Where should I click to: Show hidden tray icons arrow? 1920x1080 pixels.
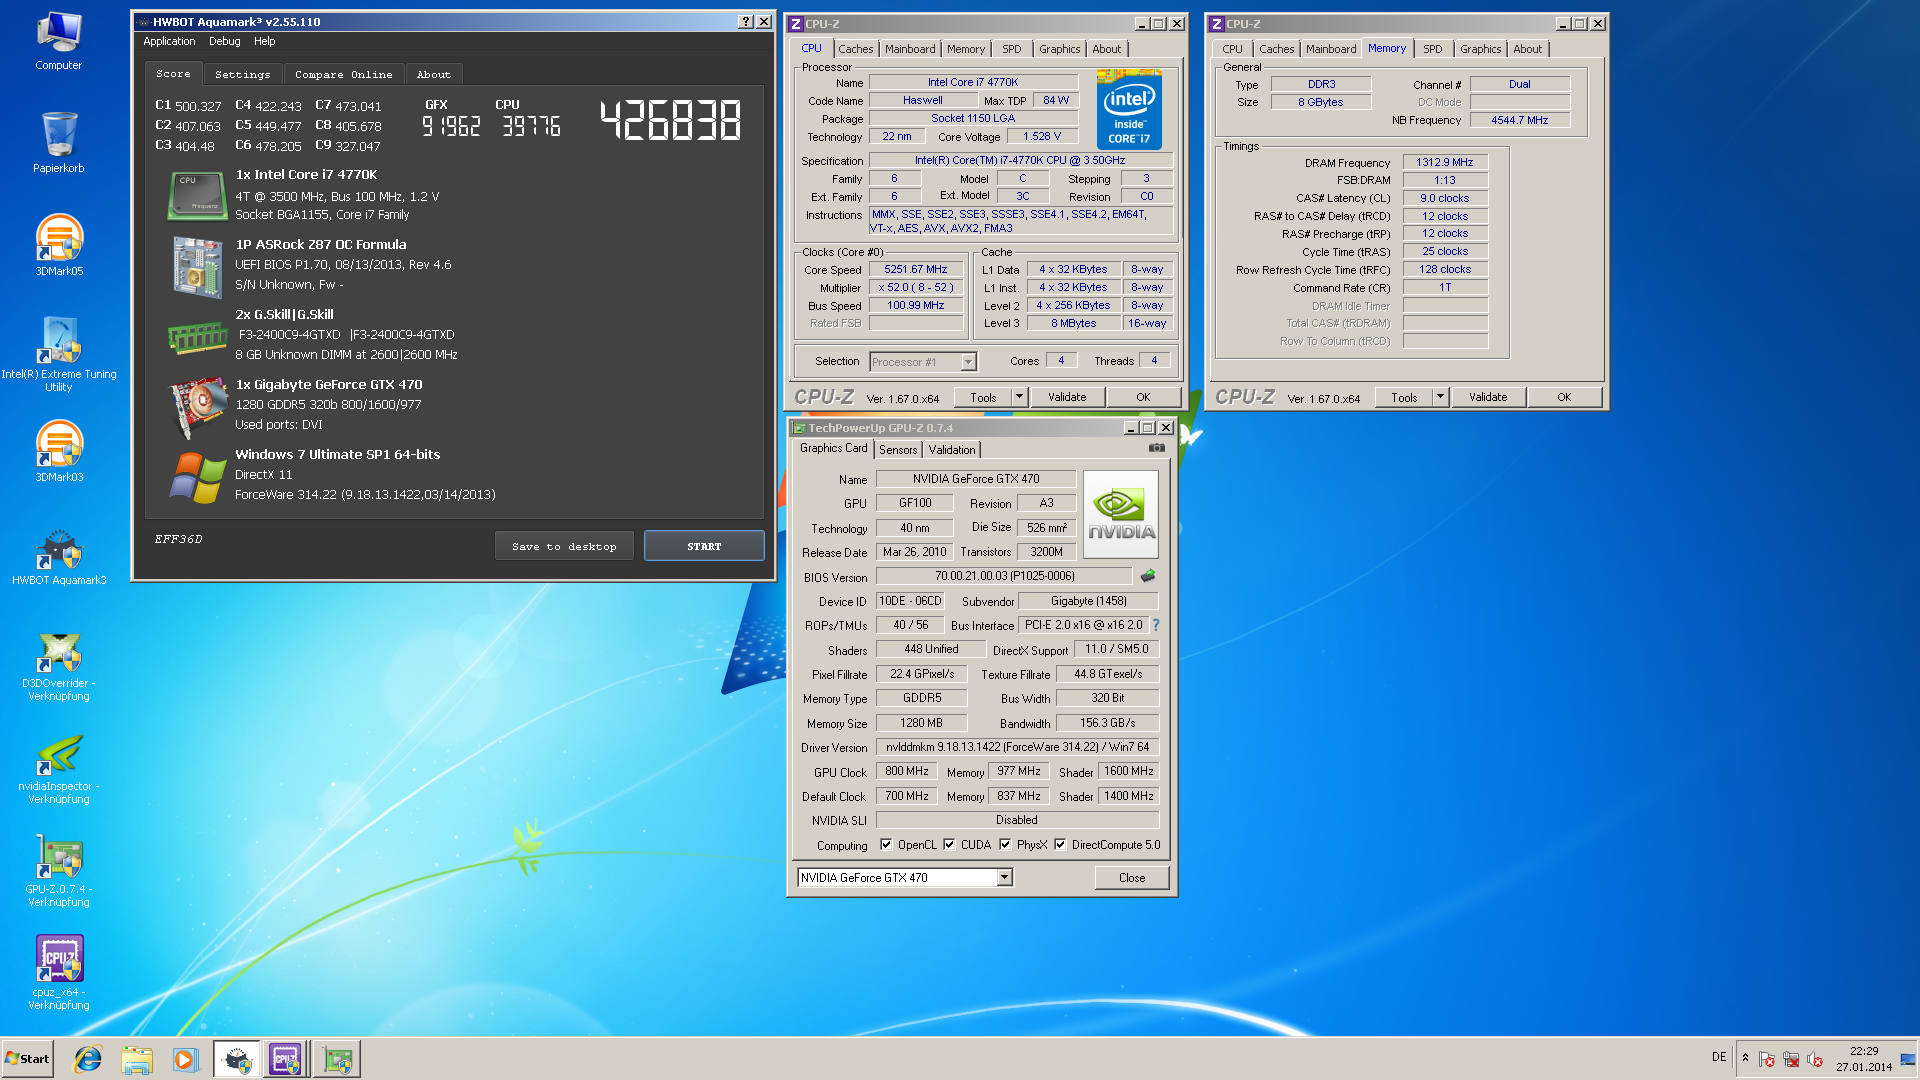[1745, 1058]
